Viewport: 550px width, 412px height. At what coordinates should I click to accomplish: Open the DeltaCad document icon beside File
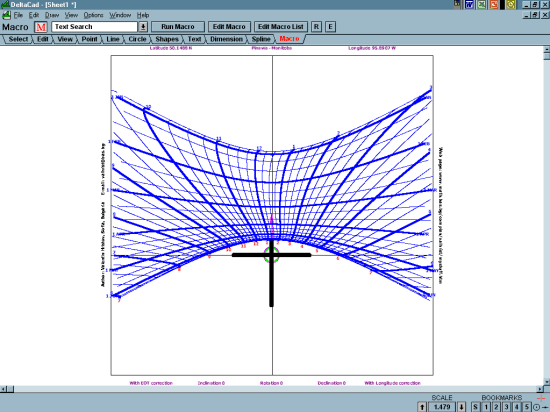[6, 15]
